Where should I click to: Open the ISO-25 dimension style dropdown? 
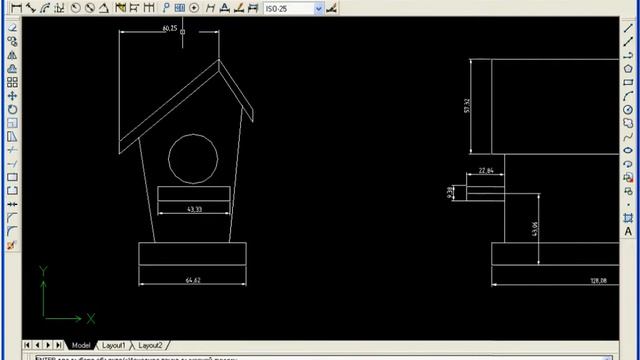click(x=319, y=9)
